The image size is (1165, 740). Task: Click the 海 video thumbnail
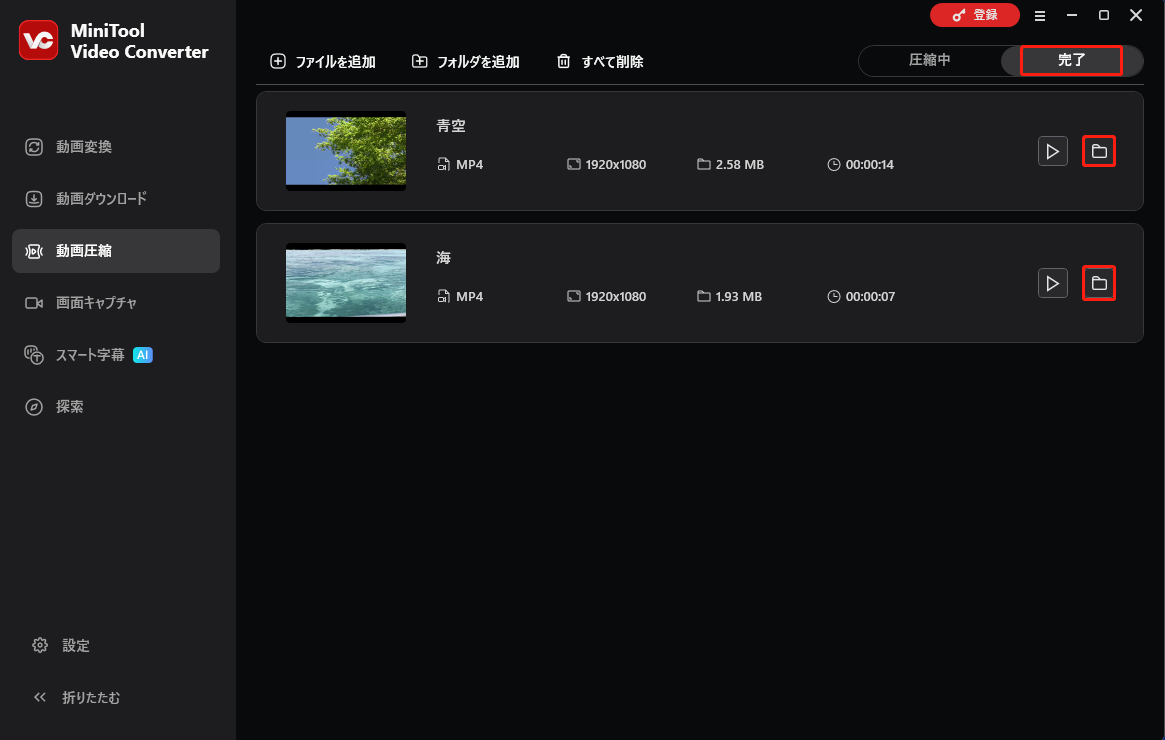[x=345, y=283]
